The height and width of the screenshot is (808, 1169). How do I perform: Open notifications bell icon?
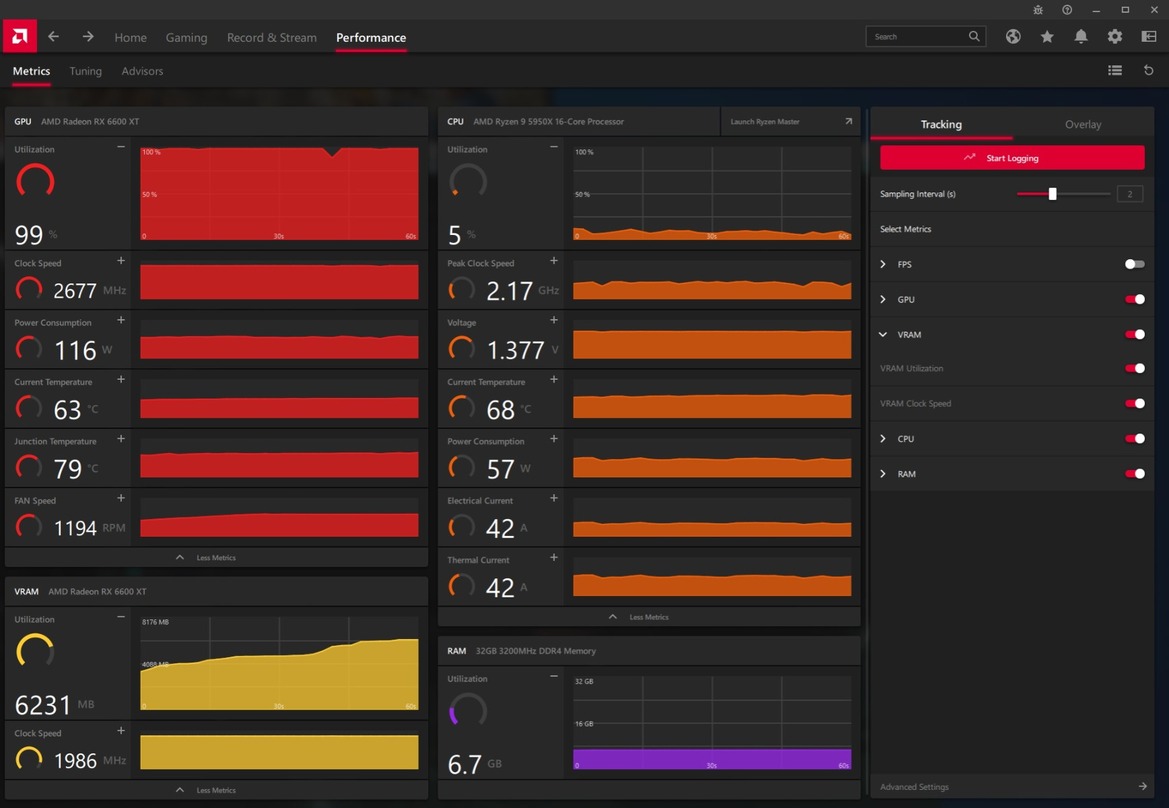coord(1080,37)
